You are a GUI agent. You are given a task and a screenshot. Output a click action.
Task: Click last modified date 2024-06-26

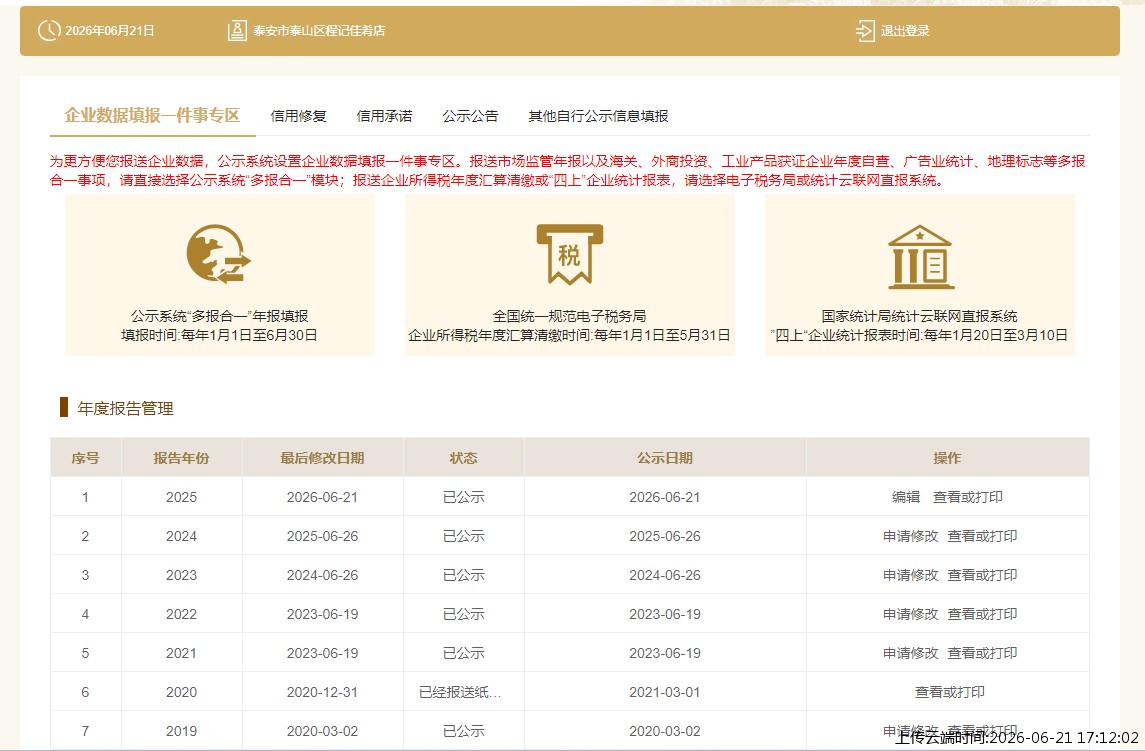click(x=322, y=575)
